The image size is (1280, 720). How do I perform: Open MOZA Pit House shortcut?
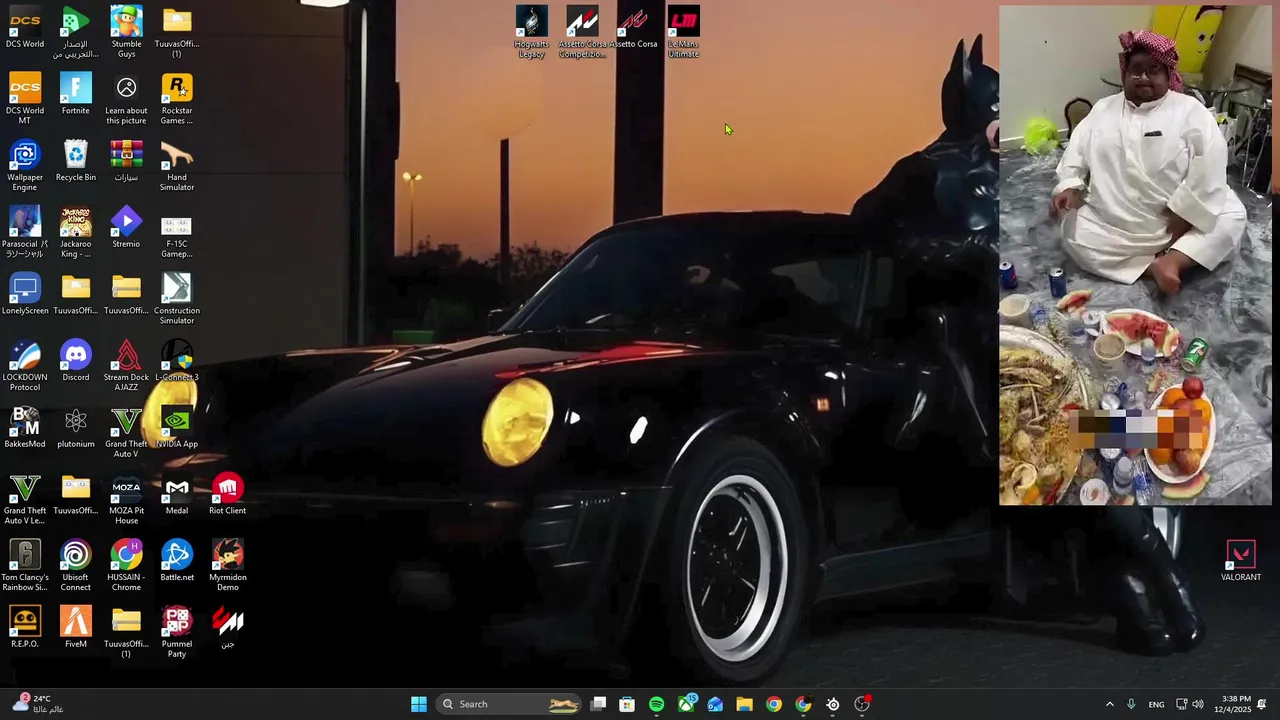pyautogui.click(x=126, y=498)
